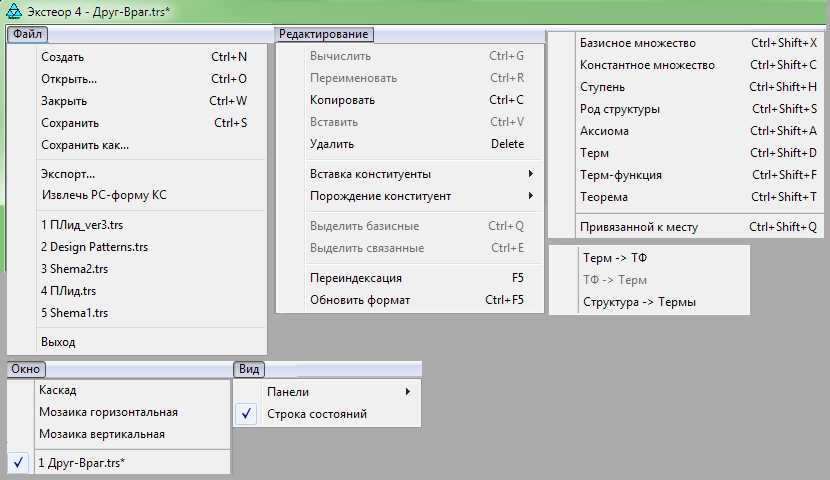Select Сохранить как... in the file menu

coord(85,145)
